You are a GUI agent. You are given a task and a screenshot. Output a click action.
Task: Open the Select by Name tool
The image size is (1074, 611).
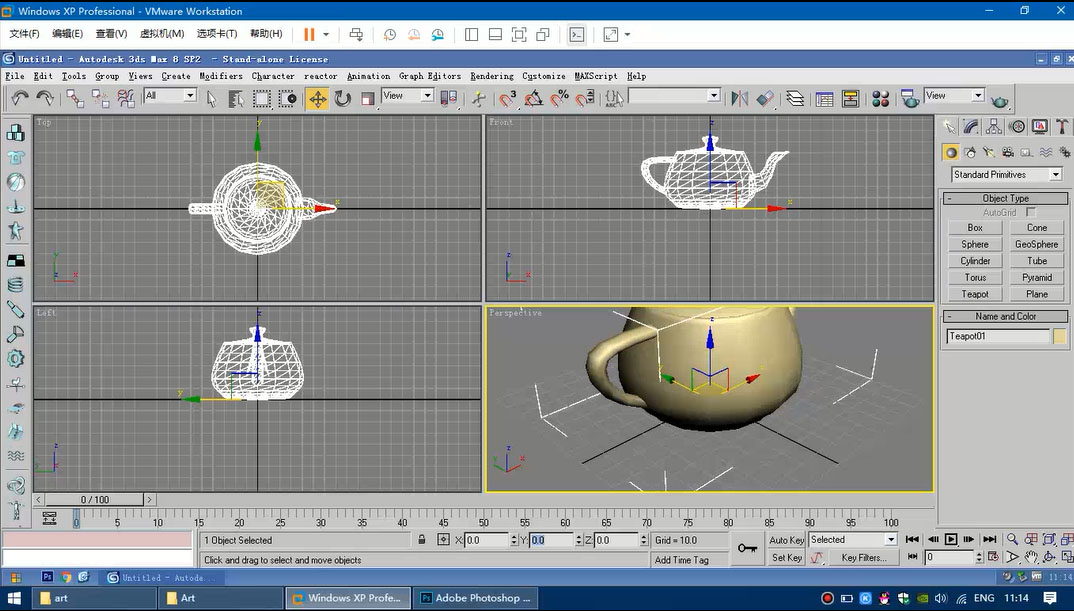click(x=236, y=99)
